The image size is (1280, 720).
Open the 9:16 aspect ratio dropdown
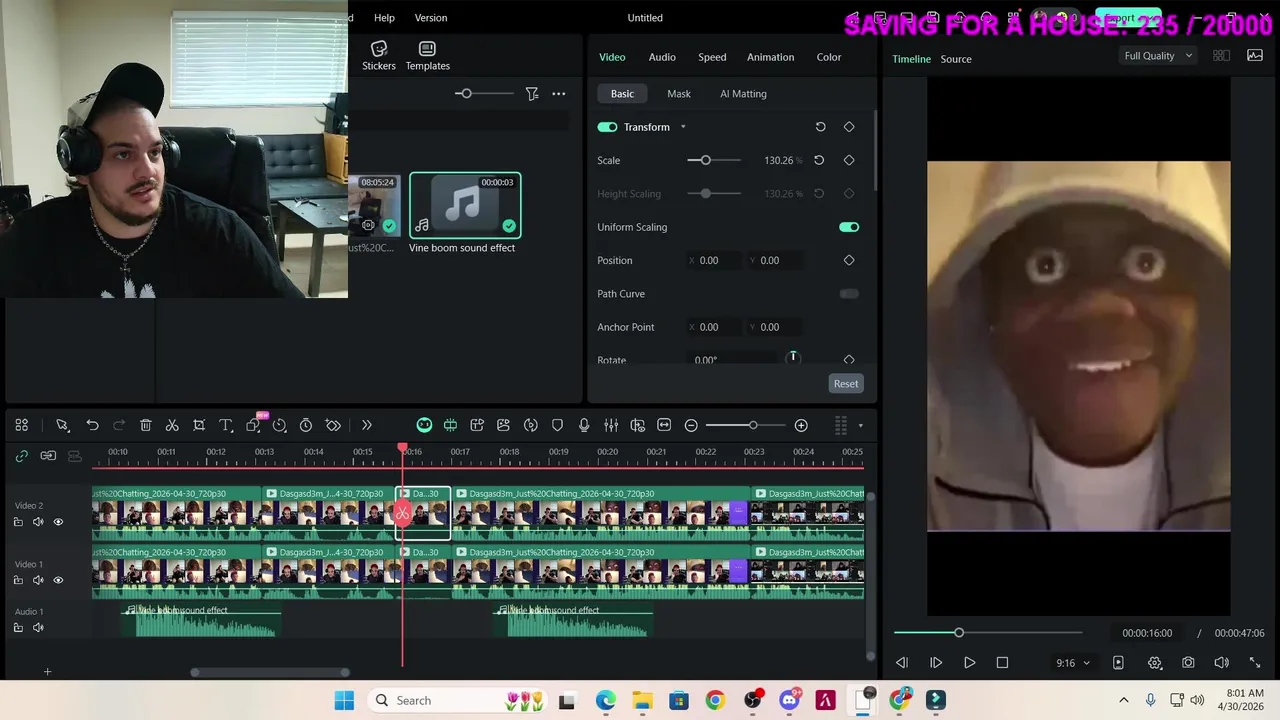(x=1073, y=662)
